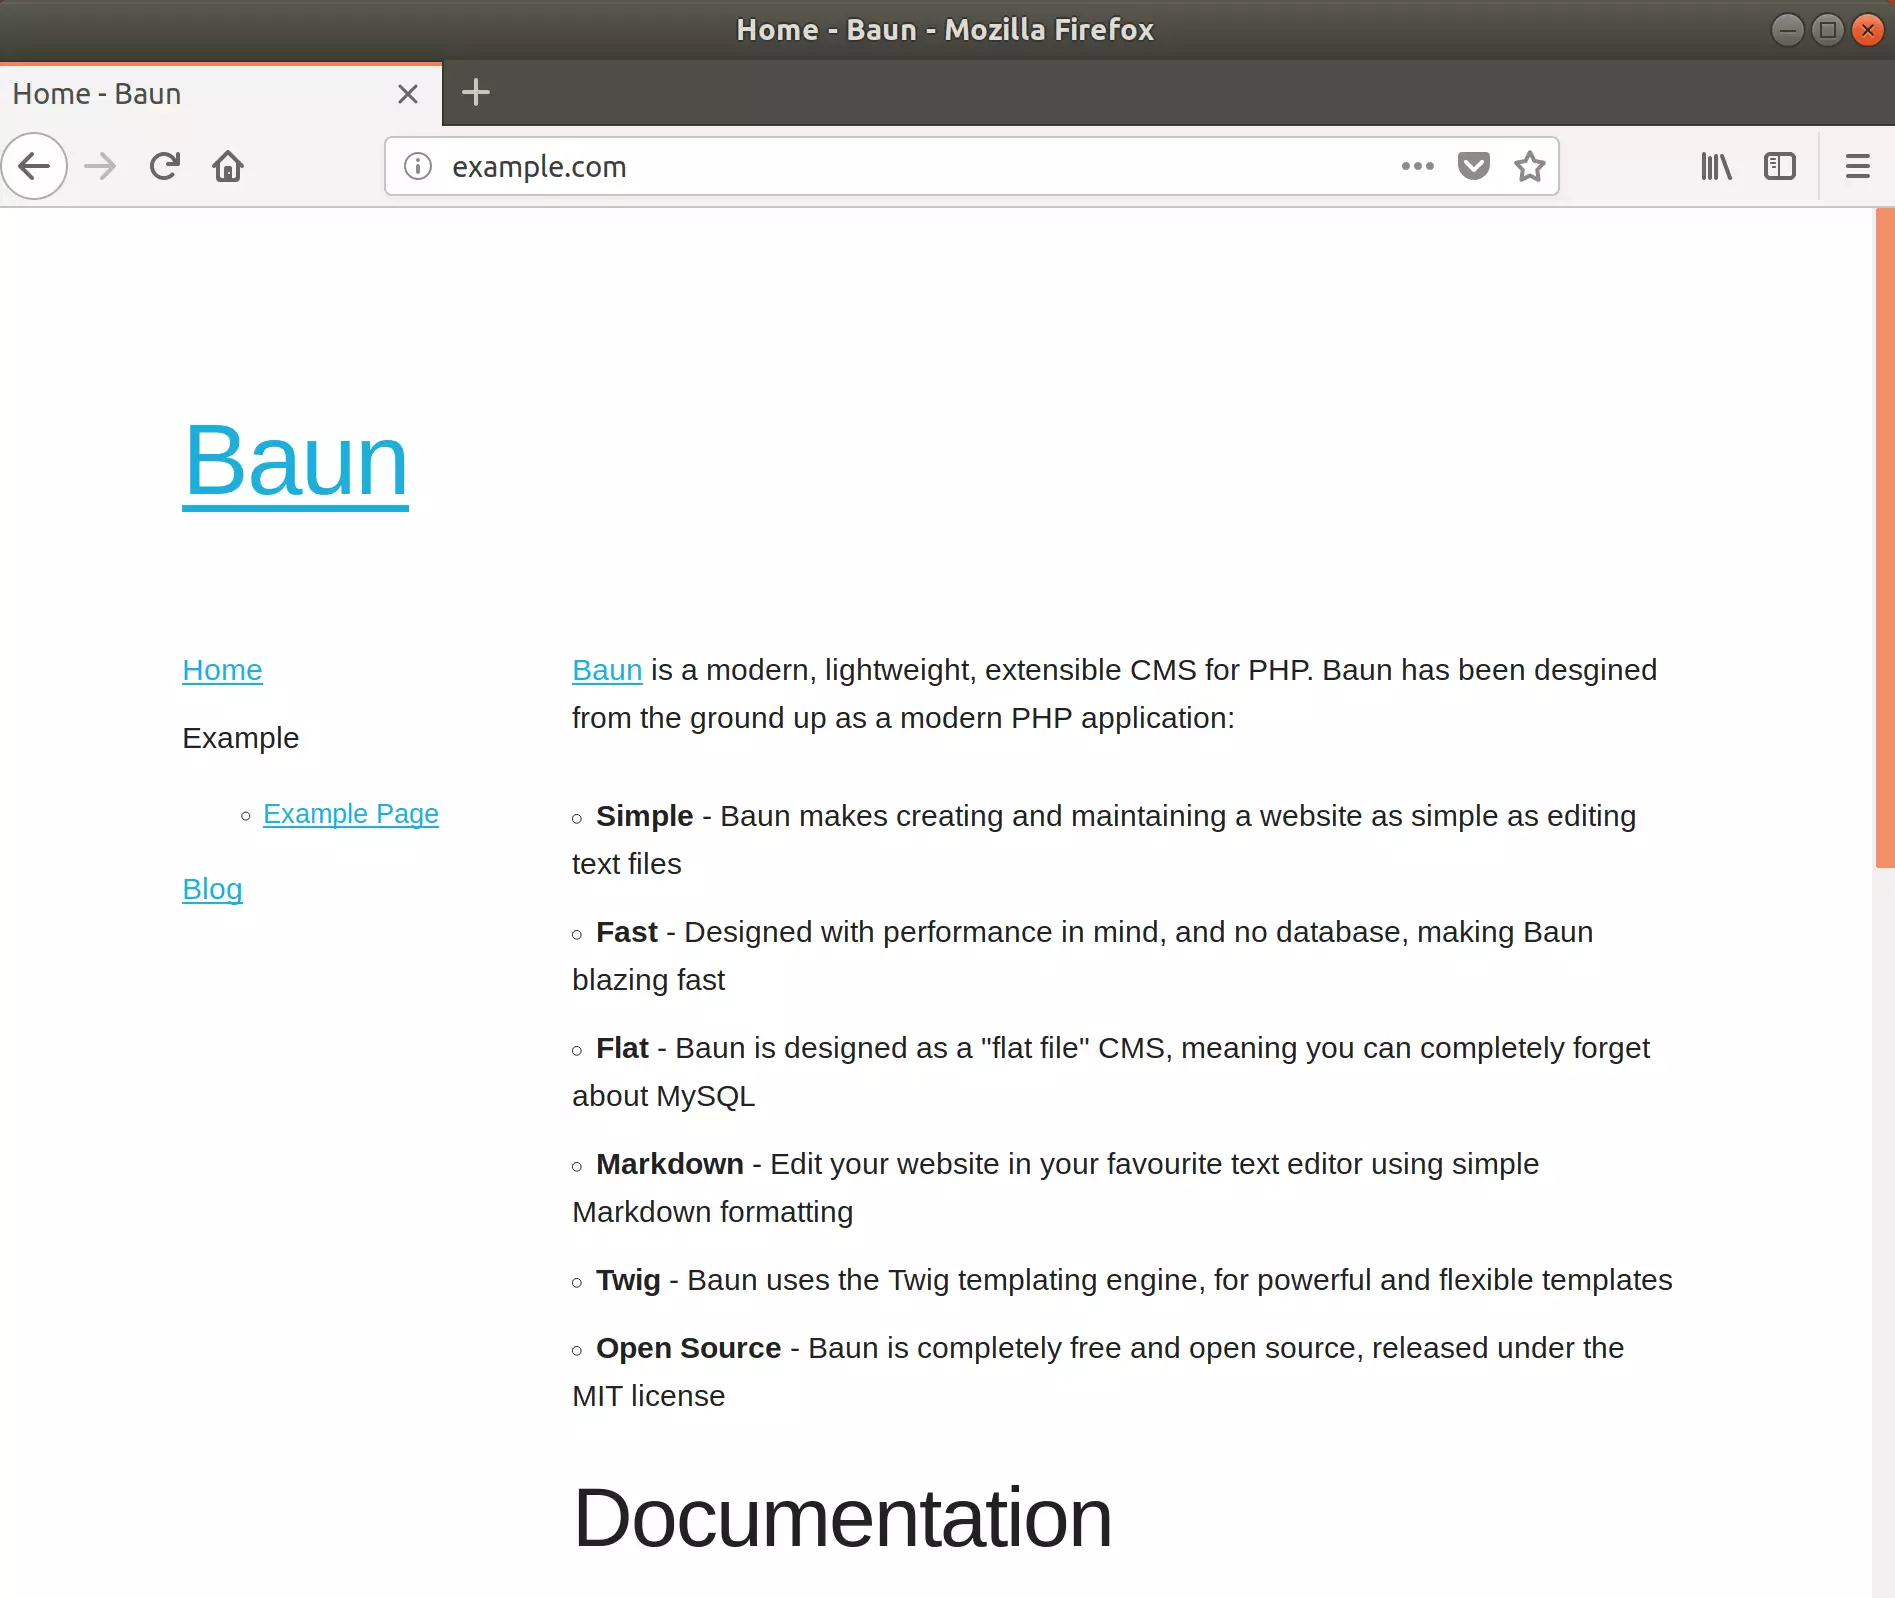Follow the inline Baun link in paragraph
The width and height of the screenshot is (1895, 1598).
pyautogui.click(x=607, y=670)
